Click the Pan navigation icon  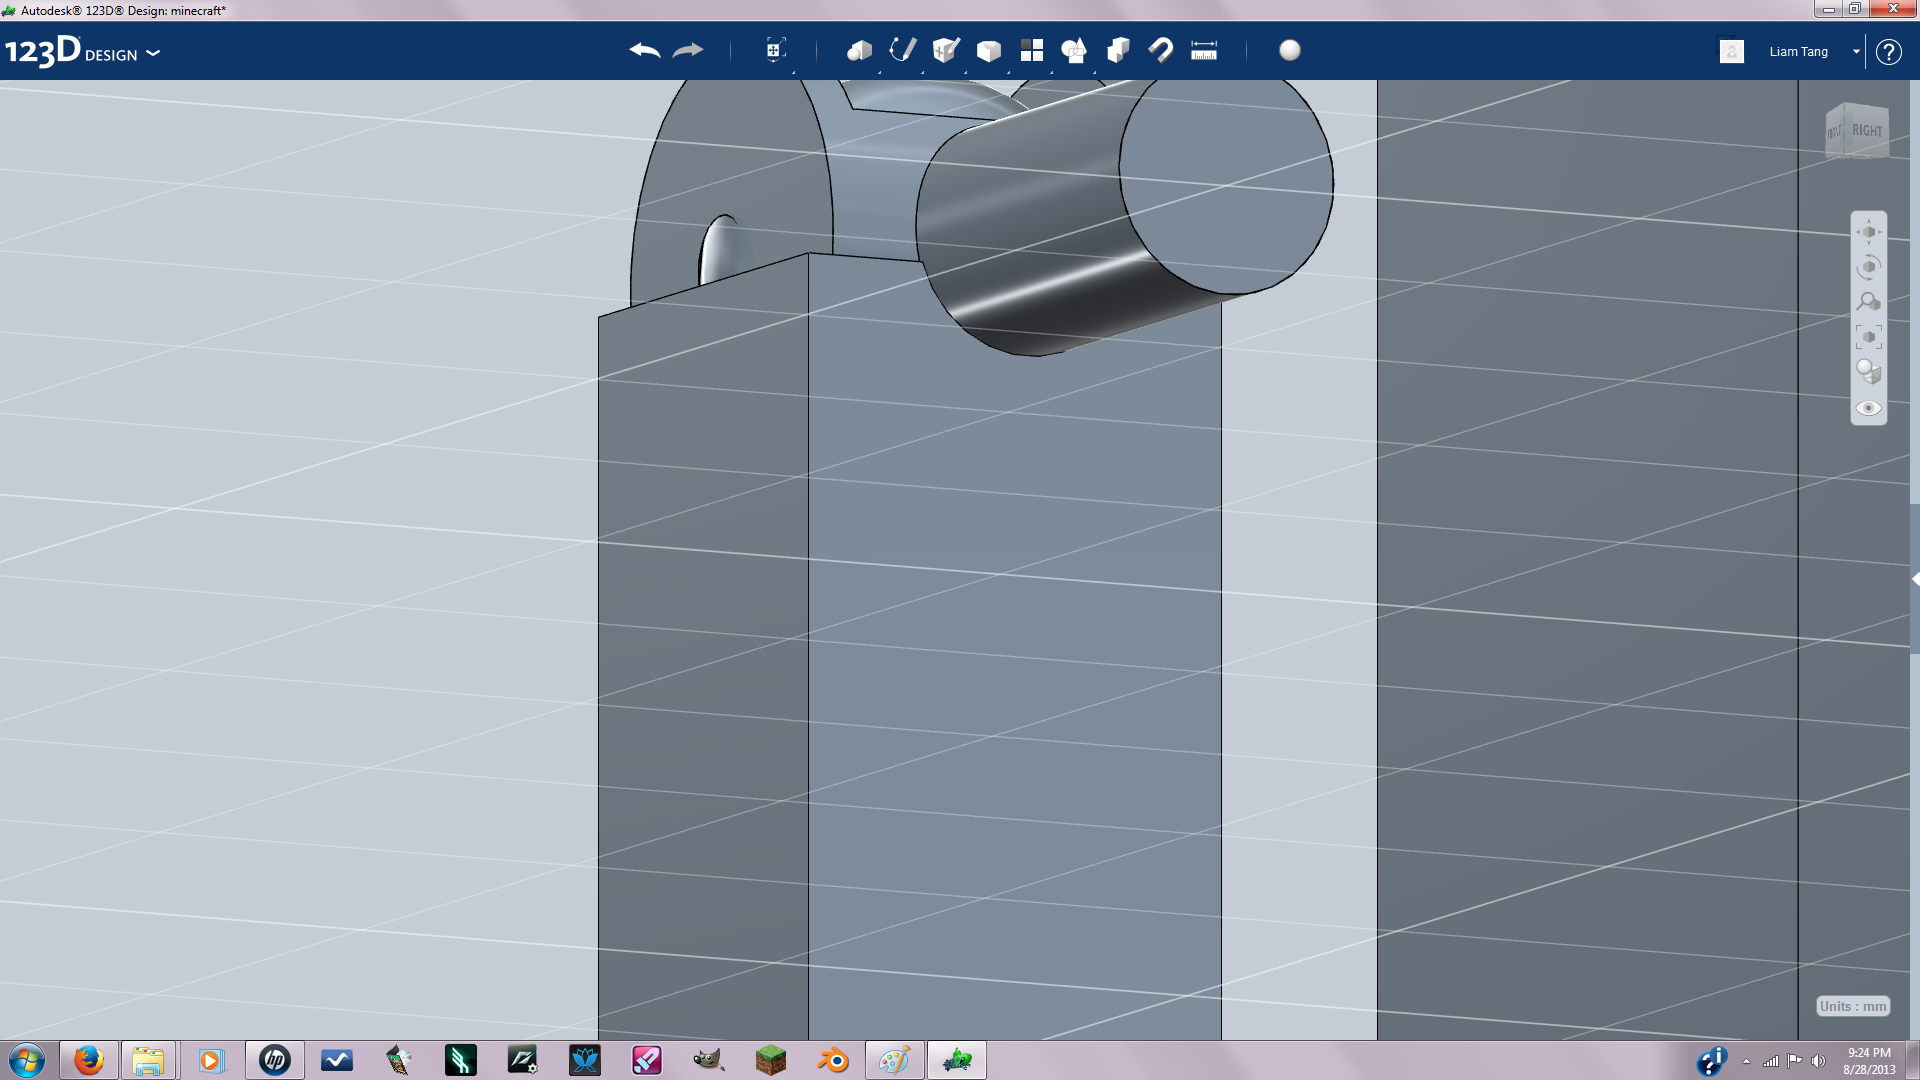click(x=1868, y=232)
